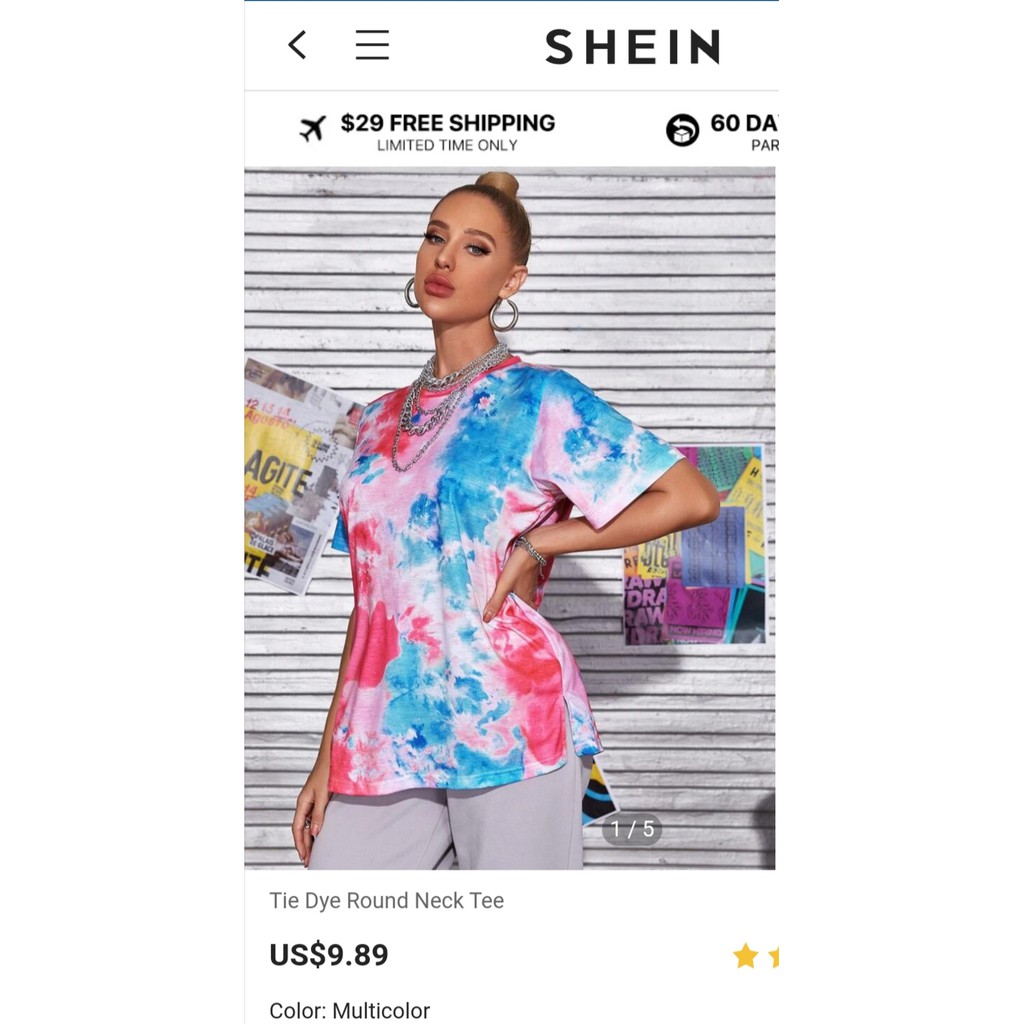Open the 60 DA returns banner text
Screen dimensions: 1024x1024
[744, 123]
